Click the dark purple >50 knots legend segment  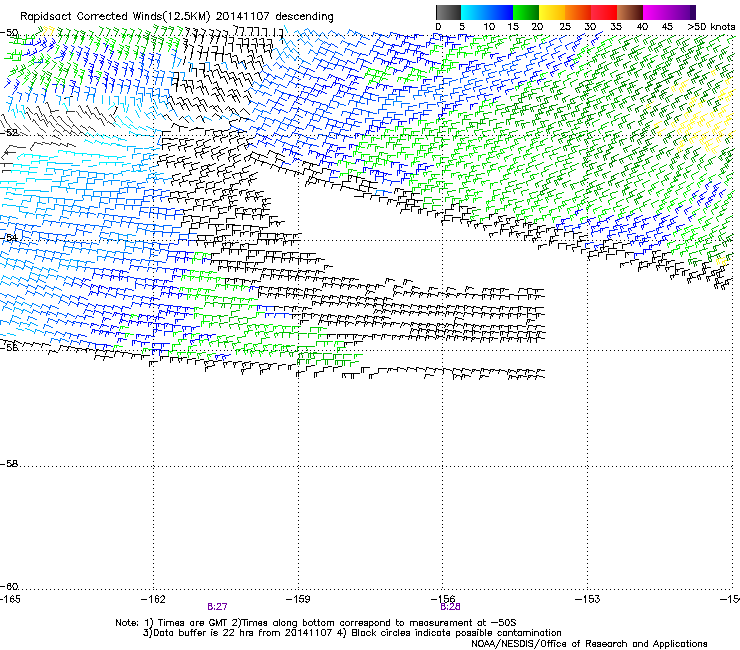click(693, 12)
